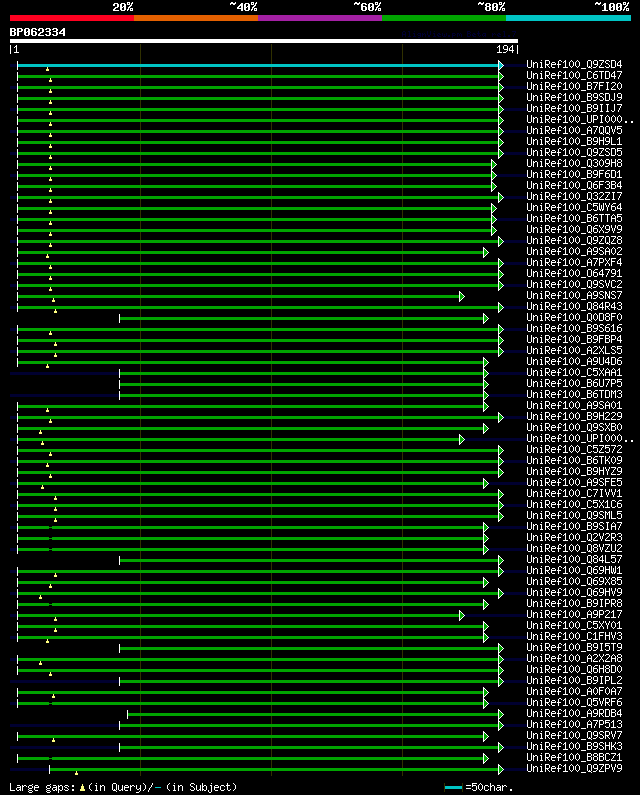640x795 pixels.
Task: Select the UniRef100_A9SA01 label
Action: tap(574, 406)
